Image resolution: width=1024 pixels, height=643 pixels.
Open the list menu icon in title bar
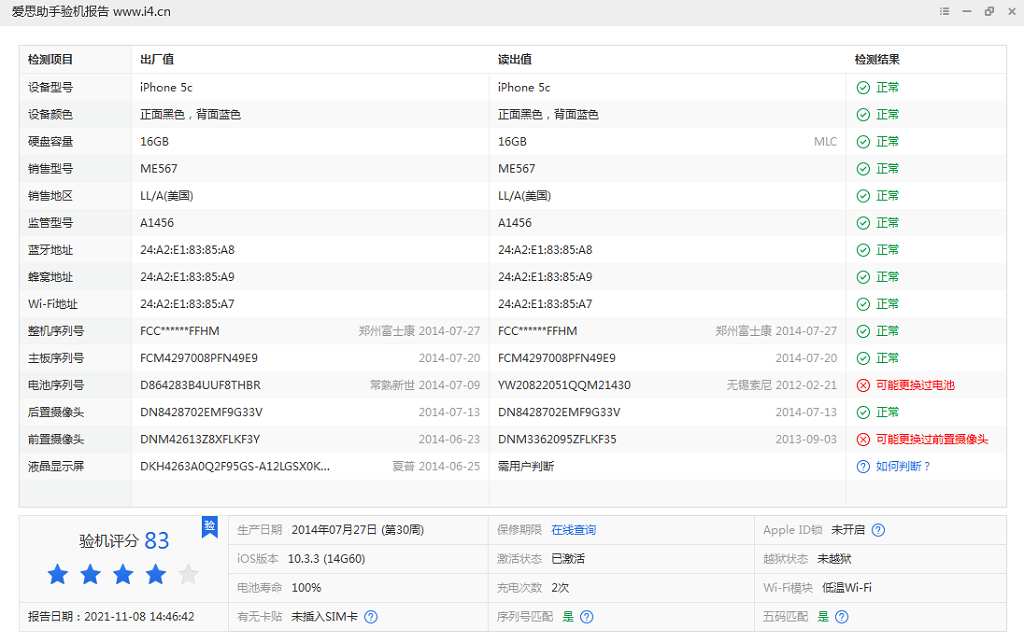coord(944,11)
